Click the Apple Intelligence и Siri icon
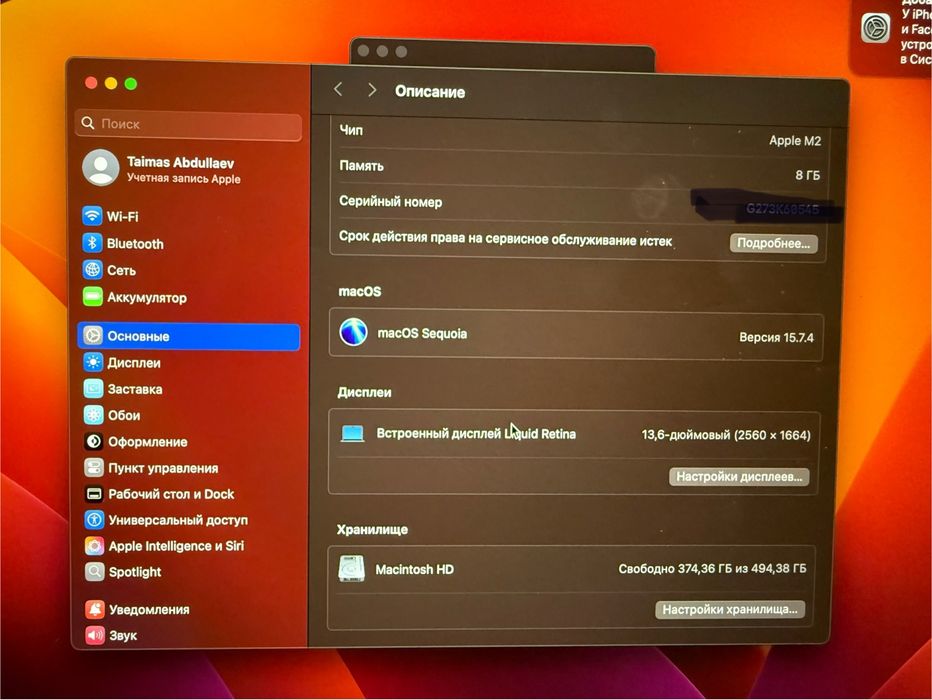932x700 pixels. tap(95, 546)
